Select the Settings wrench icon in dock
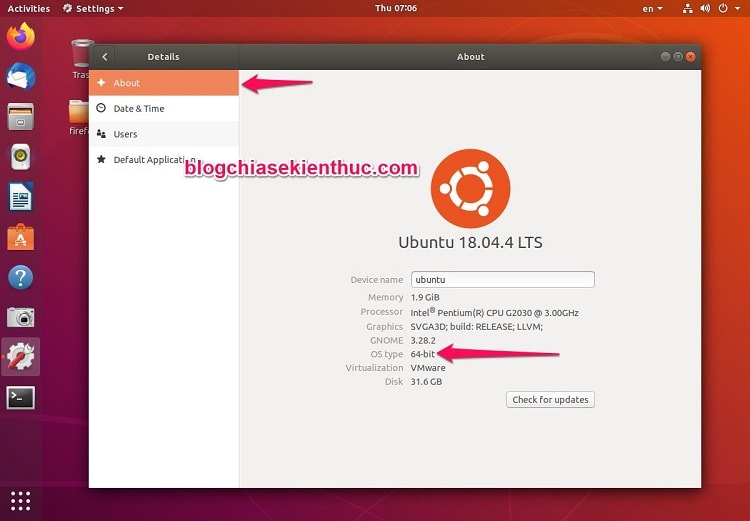 tap(21, 357)
